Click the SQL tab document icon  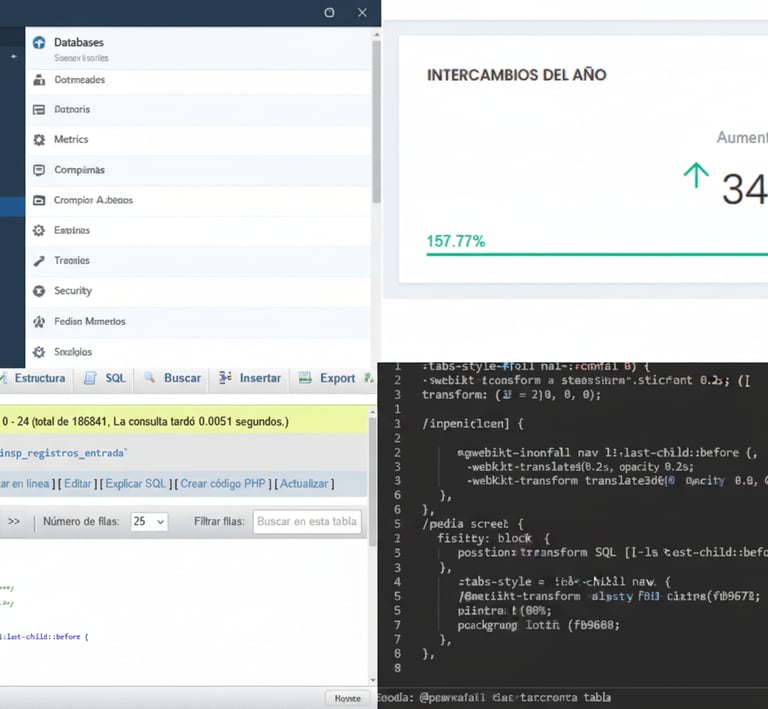pos(90,378)
